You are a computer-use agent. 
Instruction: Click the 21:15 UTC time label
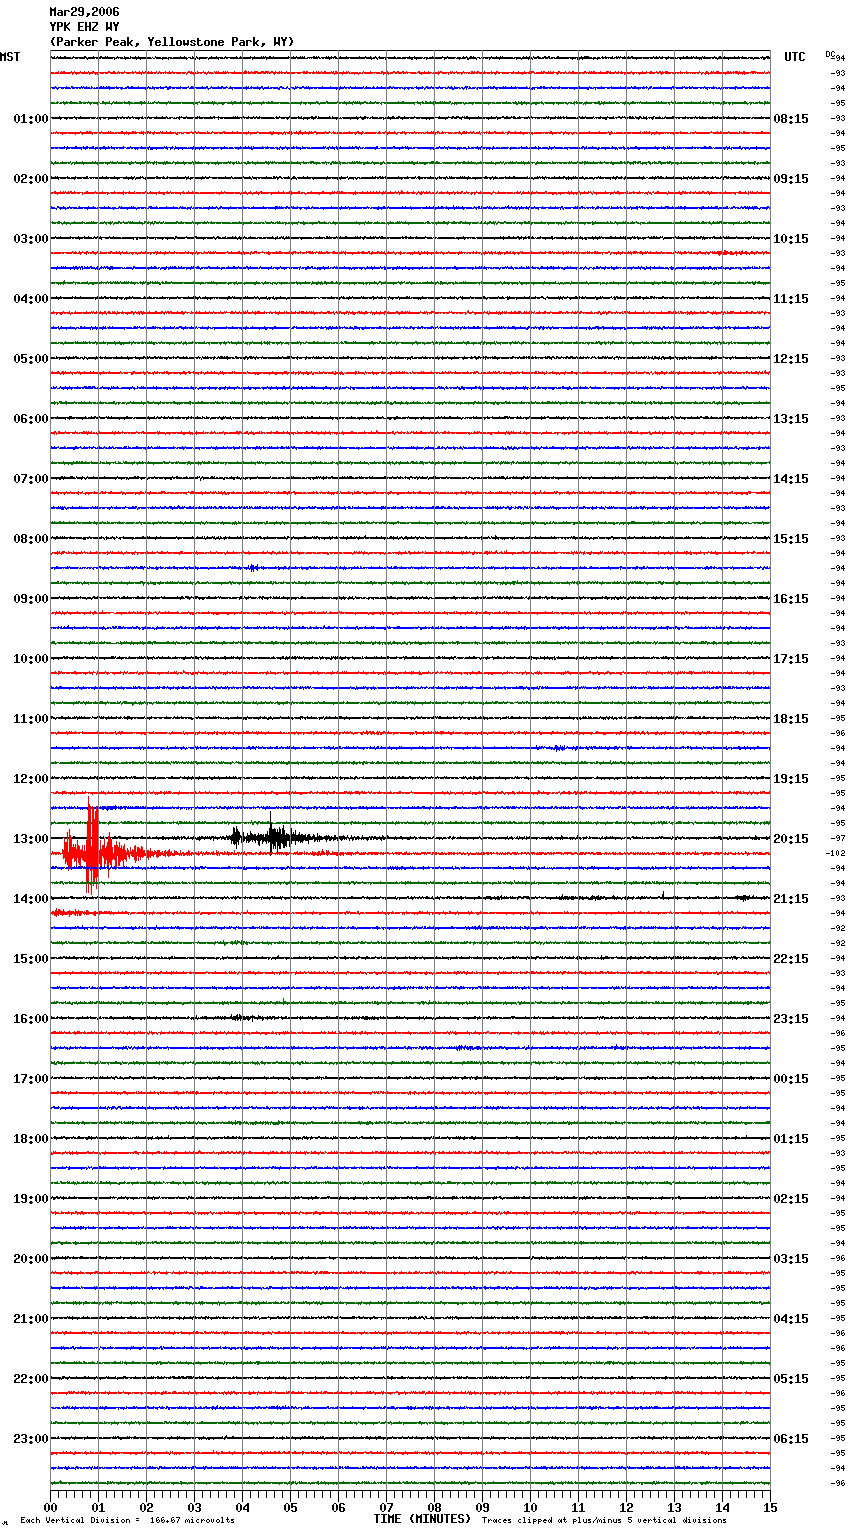(791, 899)
